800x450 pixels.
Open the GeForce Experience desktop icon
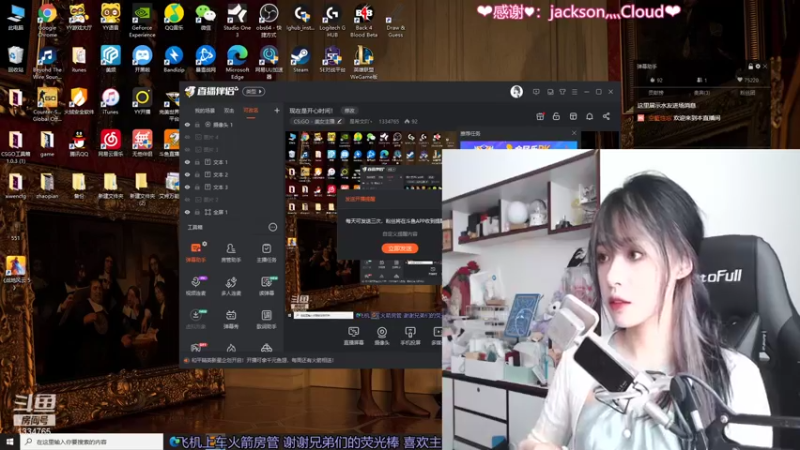(x=142, y=20)
